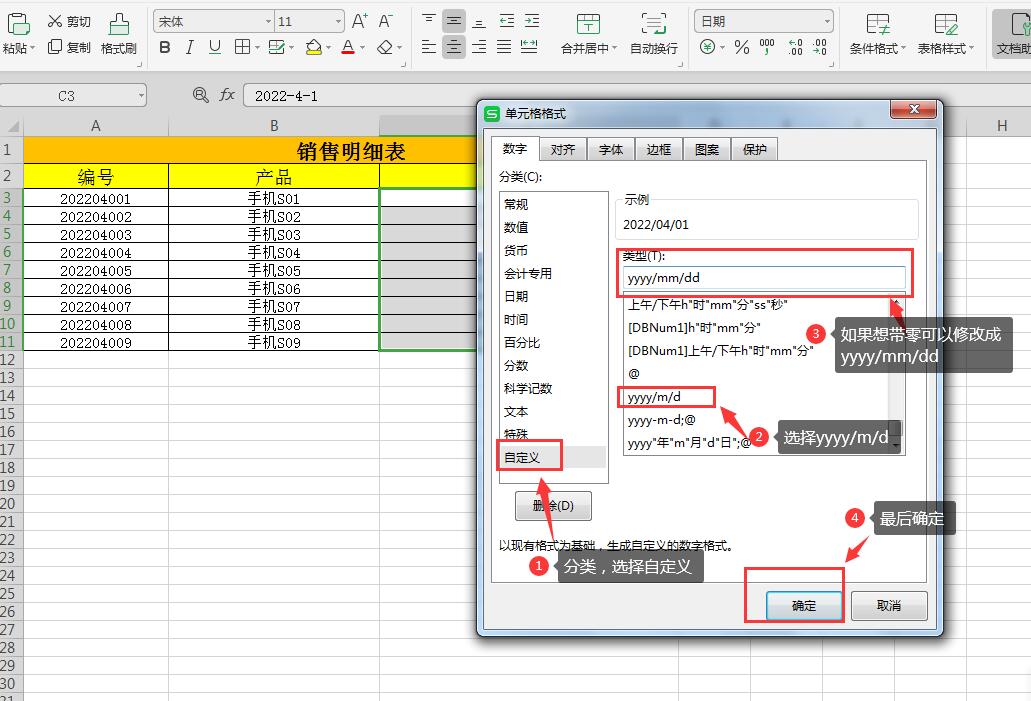Click the increase decimal places icon

coord(796,47)
